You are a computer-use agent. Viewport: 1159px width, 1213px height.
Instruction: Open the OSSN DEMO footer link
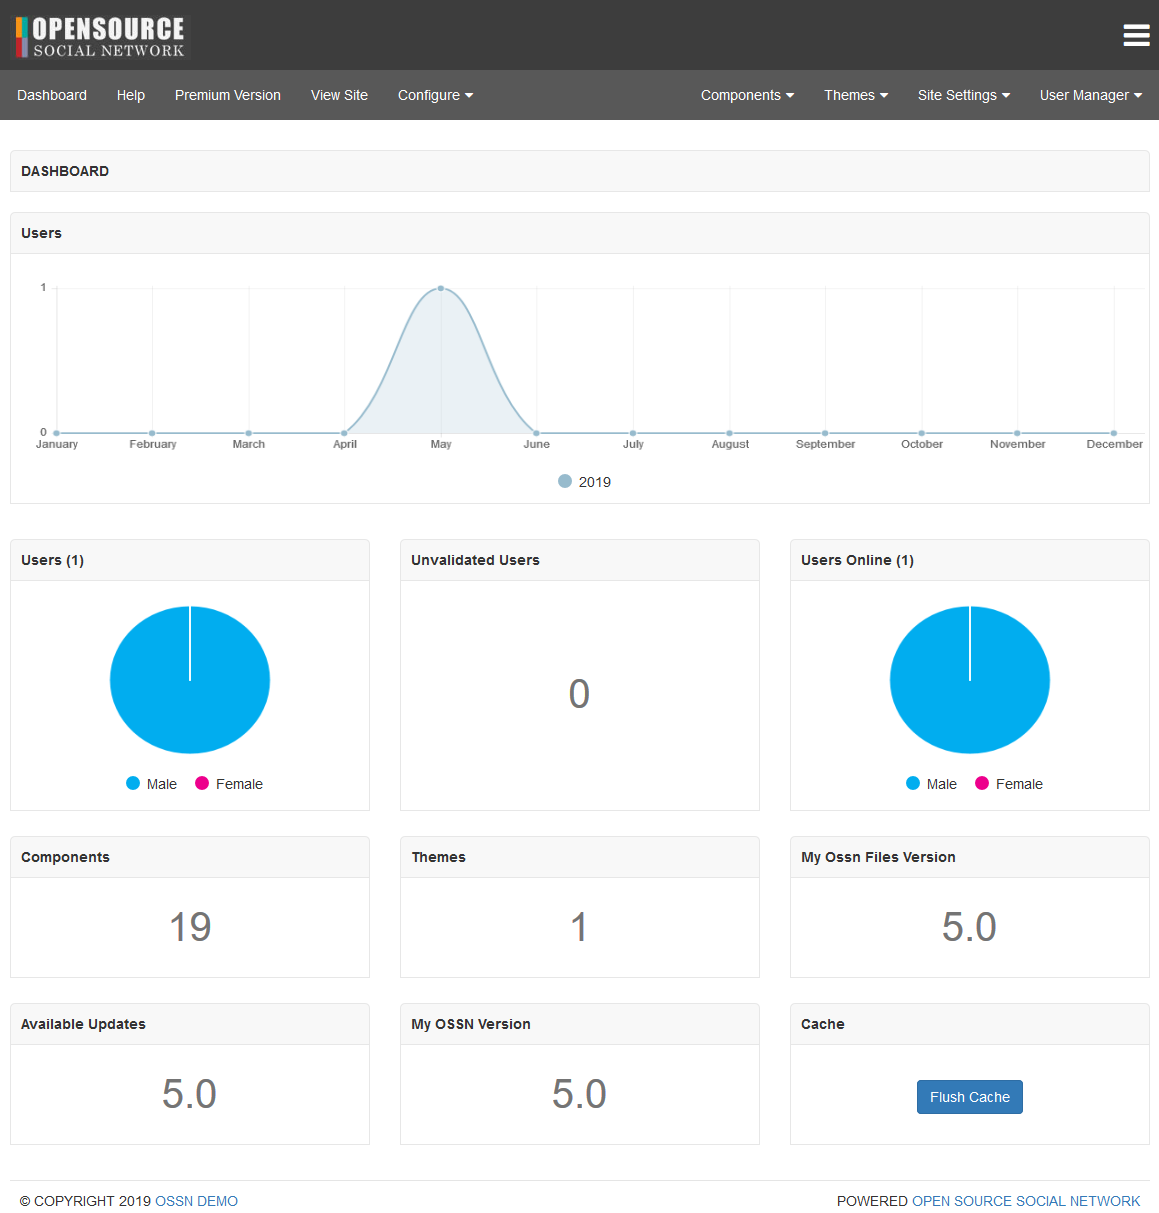point(196,1201)
